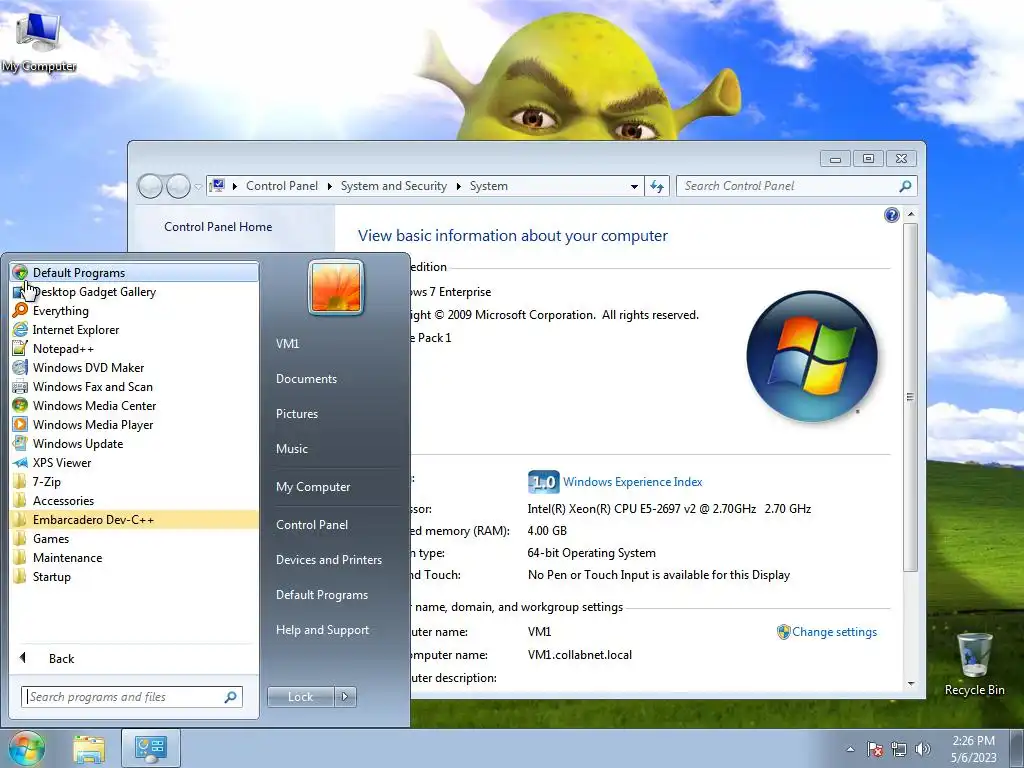Select the Control Panel taskbar button
Screen dimensions: 1024x768
point(150,749)
